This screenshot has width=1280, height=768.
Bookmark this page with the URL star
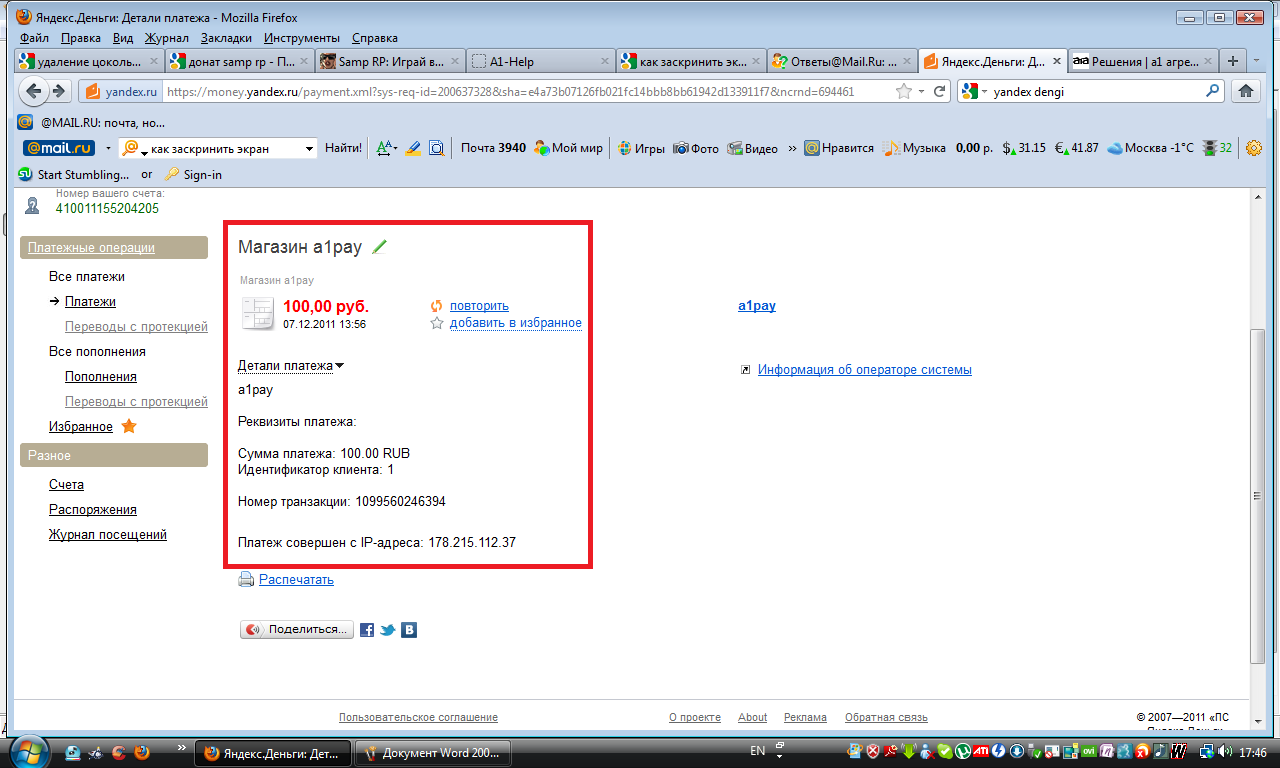click(x=904, y=91)
